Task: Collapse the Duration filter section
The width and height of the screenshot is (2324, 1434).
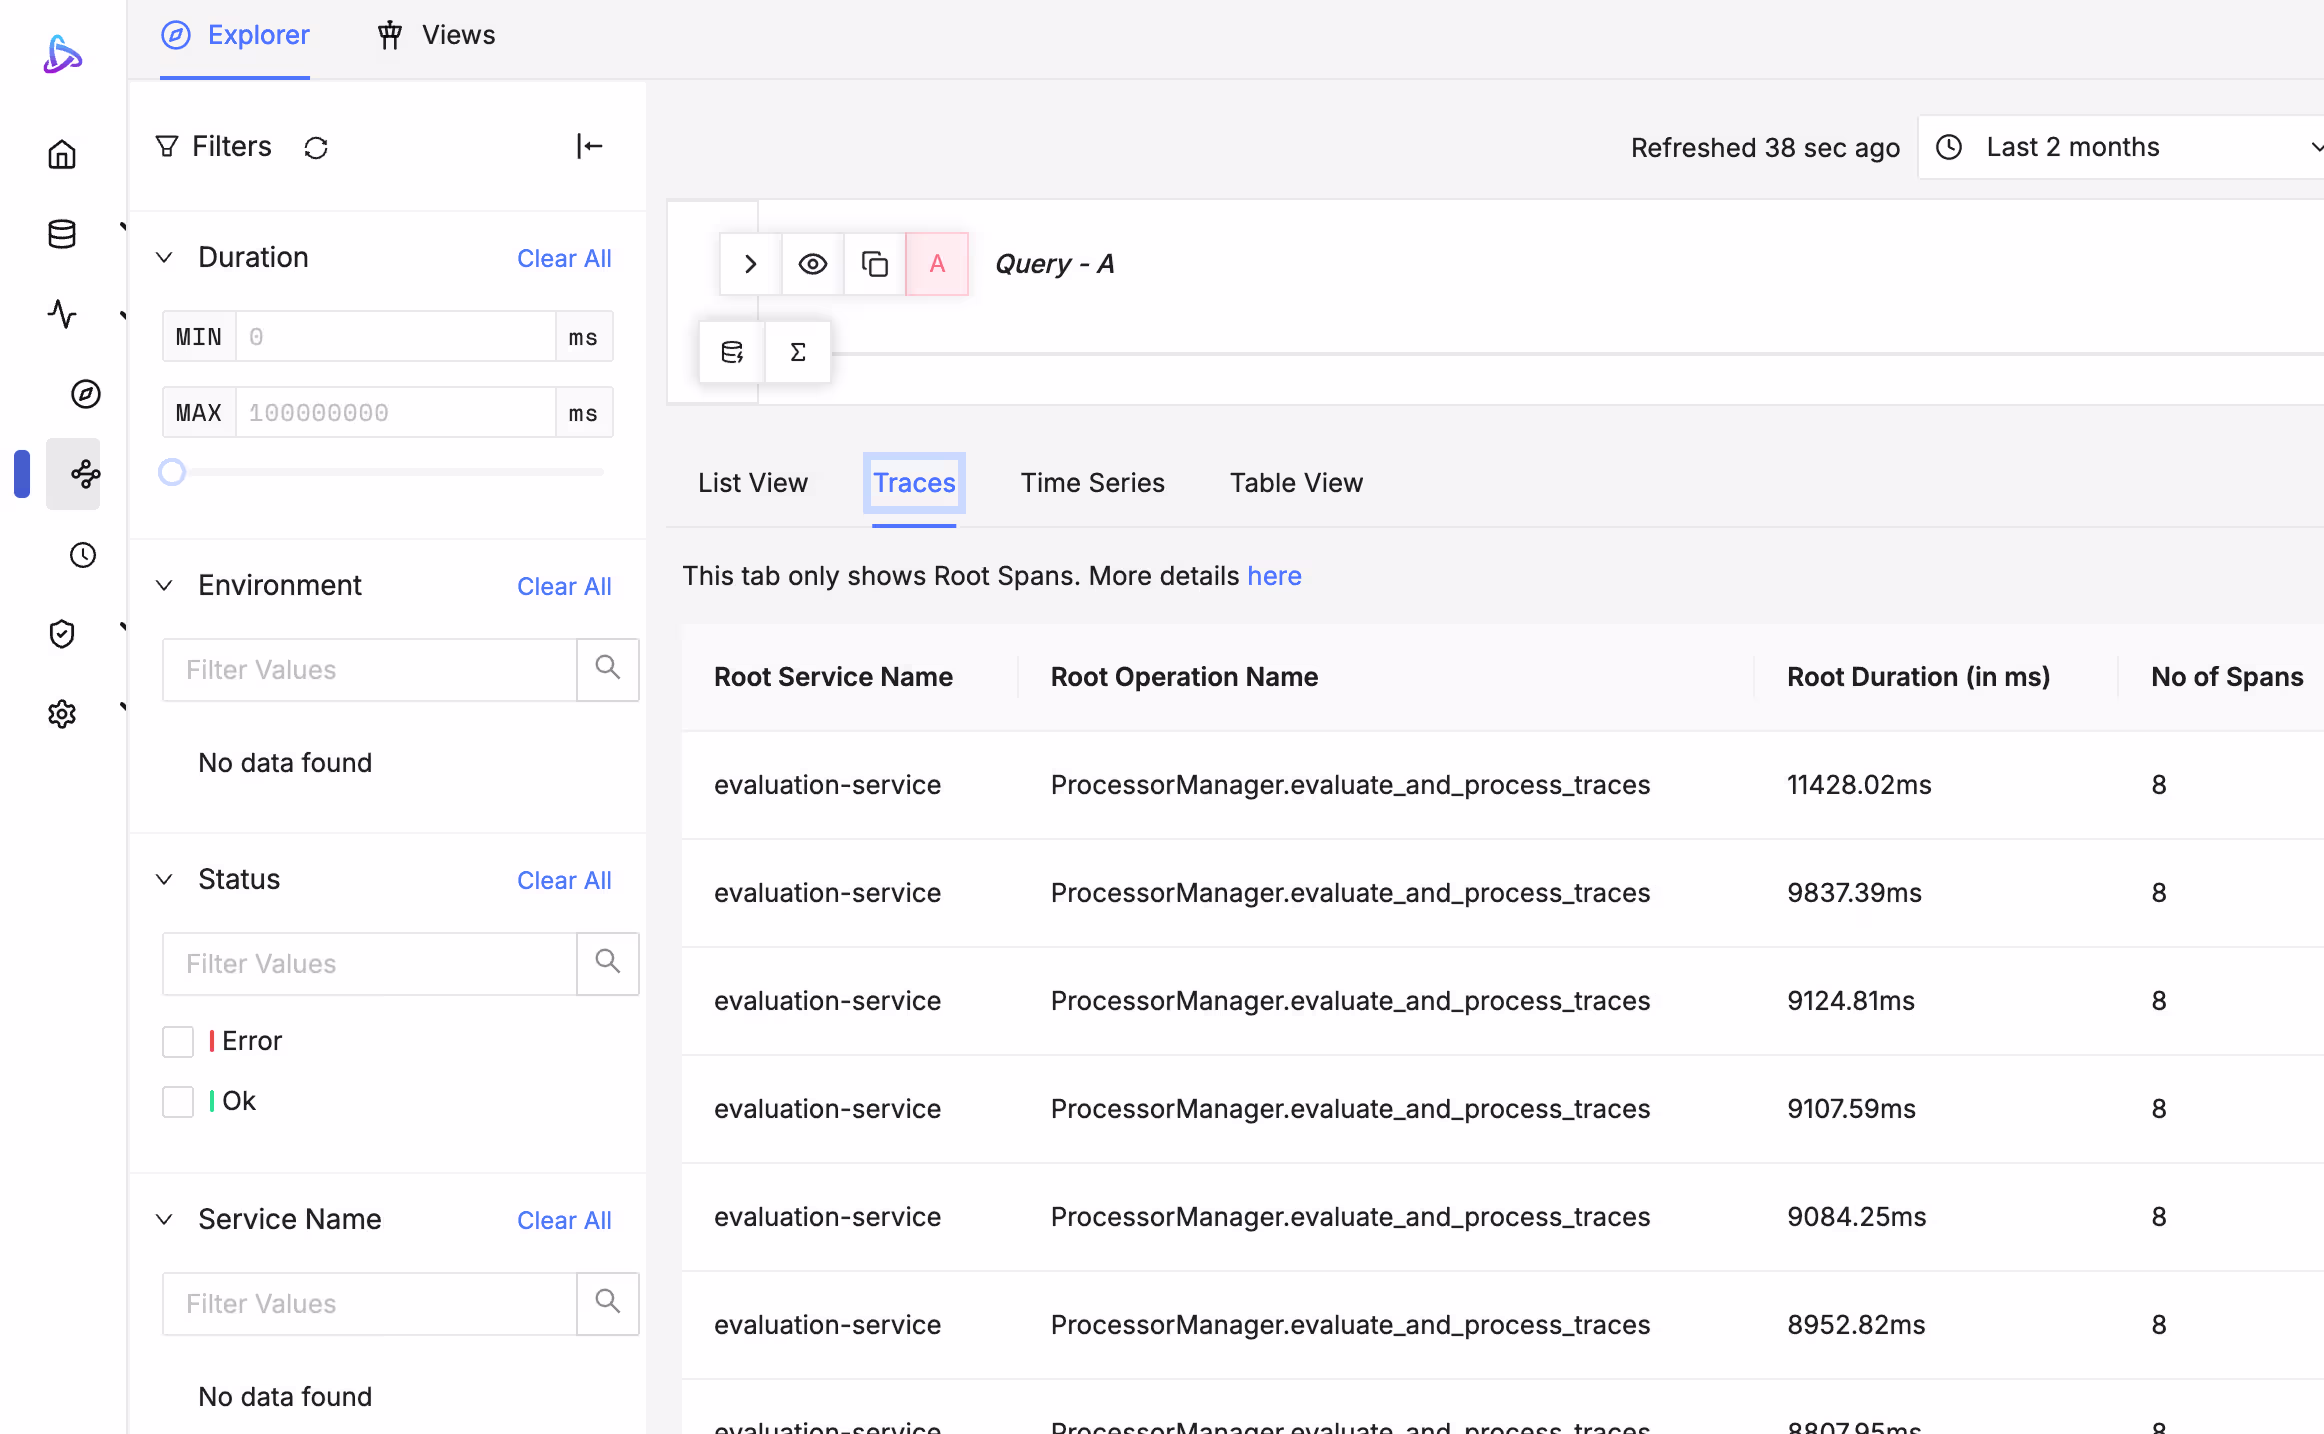Action: coord(165,258)
